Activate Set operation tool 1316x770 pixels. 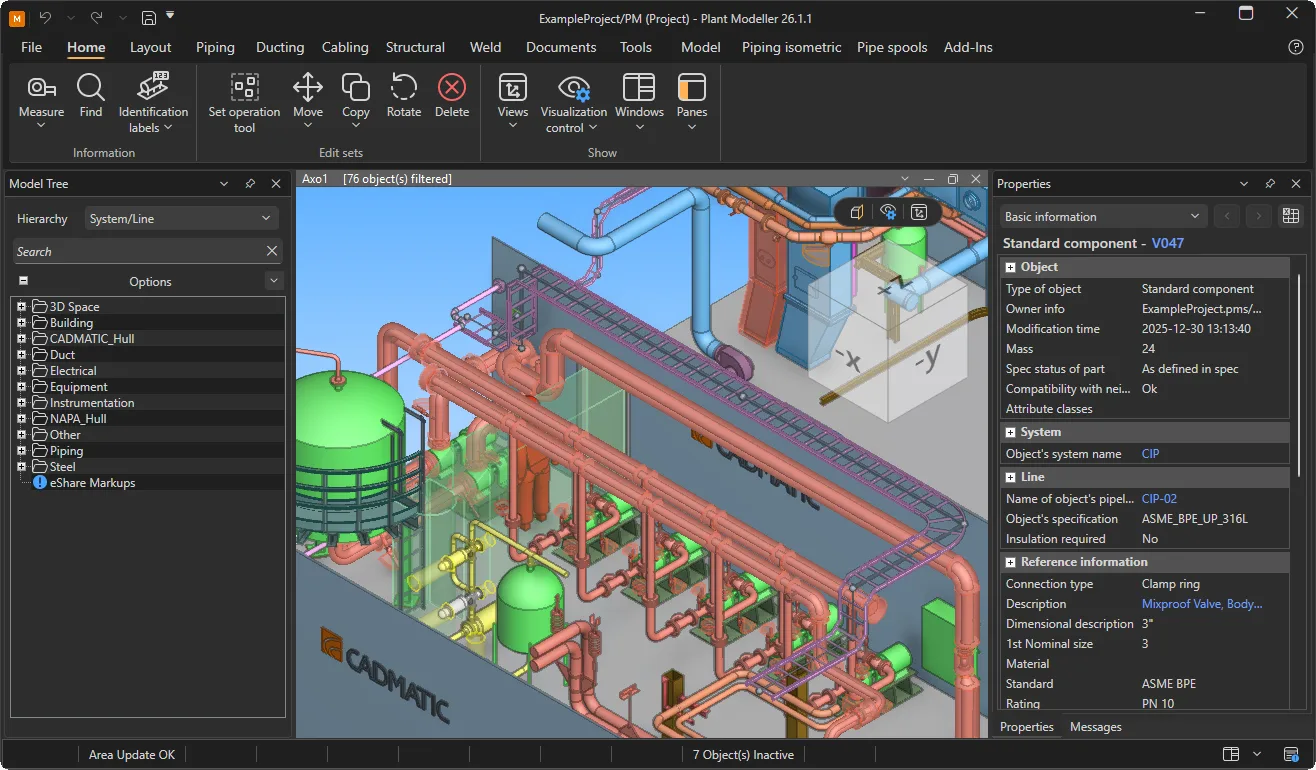click(245, 87)
